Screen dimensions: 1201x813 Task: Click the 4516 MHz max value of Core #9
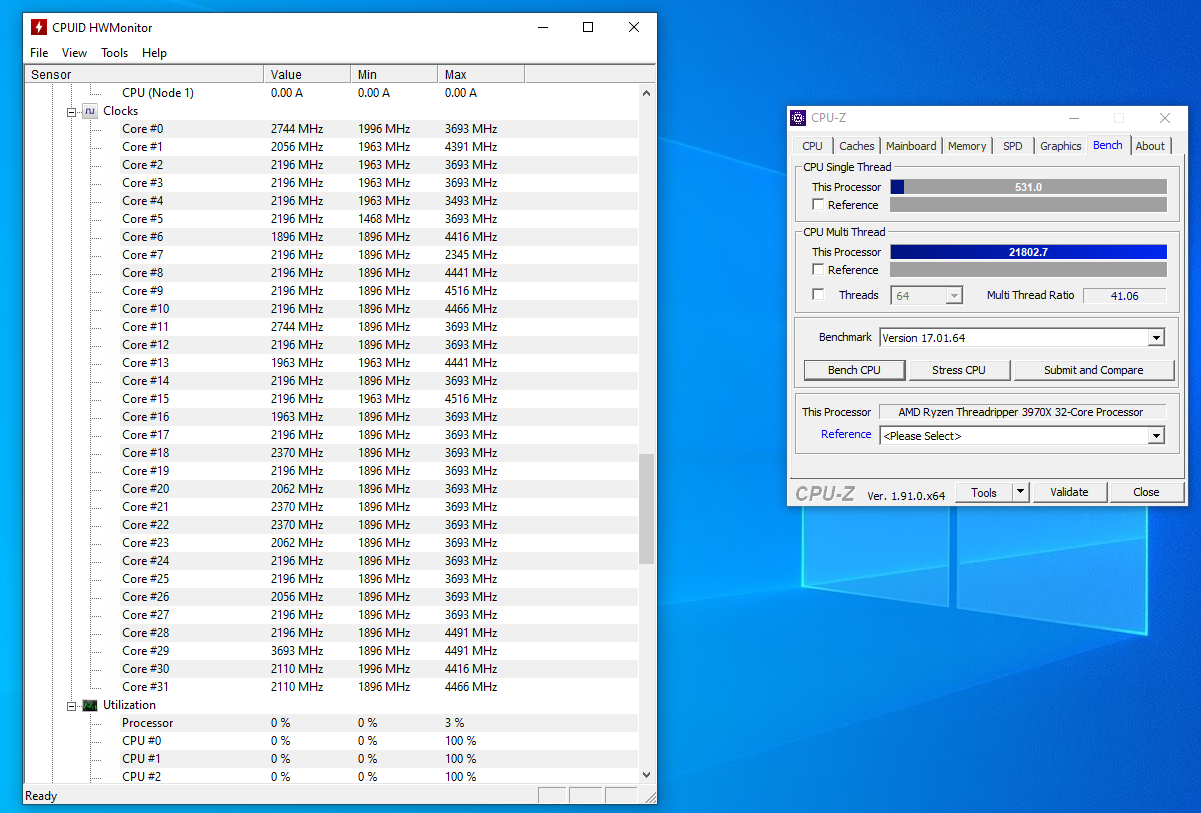pos(471,291)
